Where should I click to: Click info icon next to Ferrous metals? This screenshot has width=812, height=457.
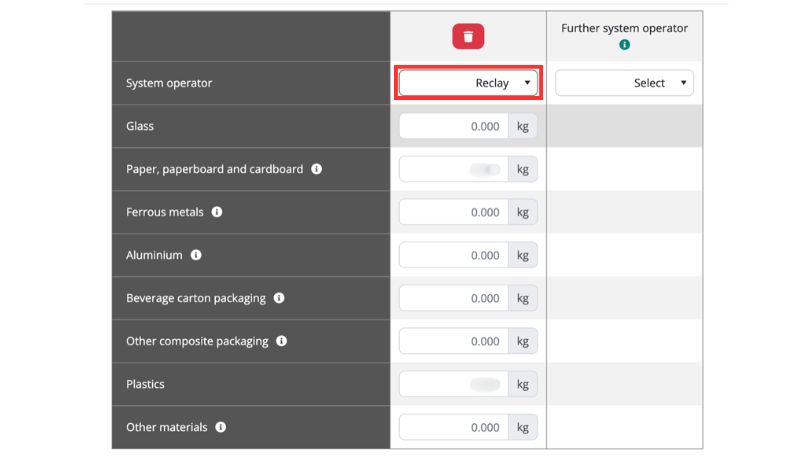pyautogui.click(x=217, y=212)
